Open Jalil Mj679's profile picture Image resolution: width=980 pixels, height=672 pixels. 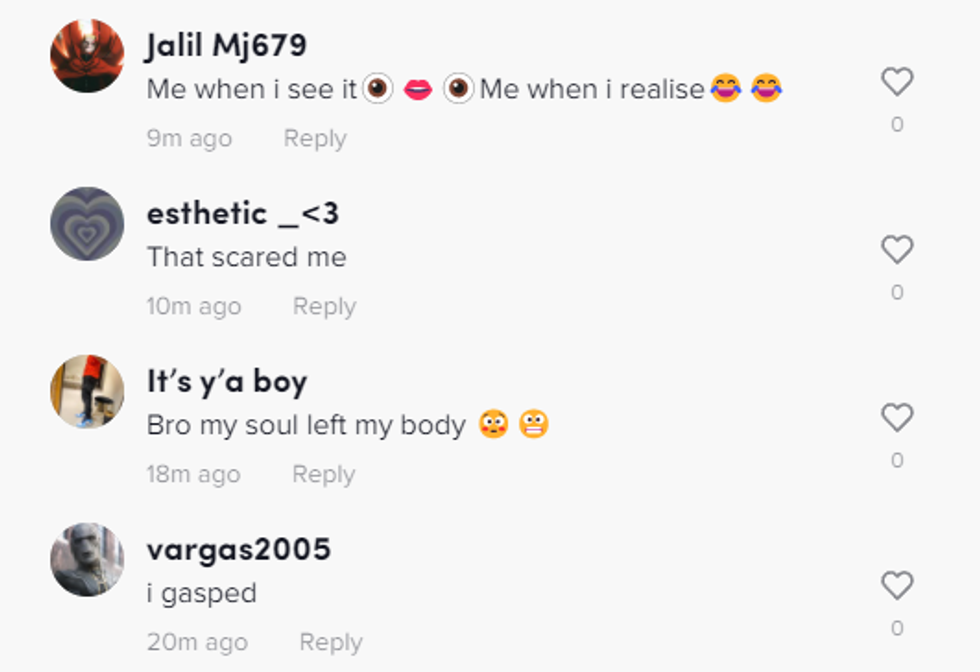(x=87, y=56)
